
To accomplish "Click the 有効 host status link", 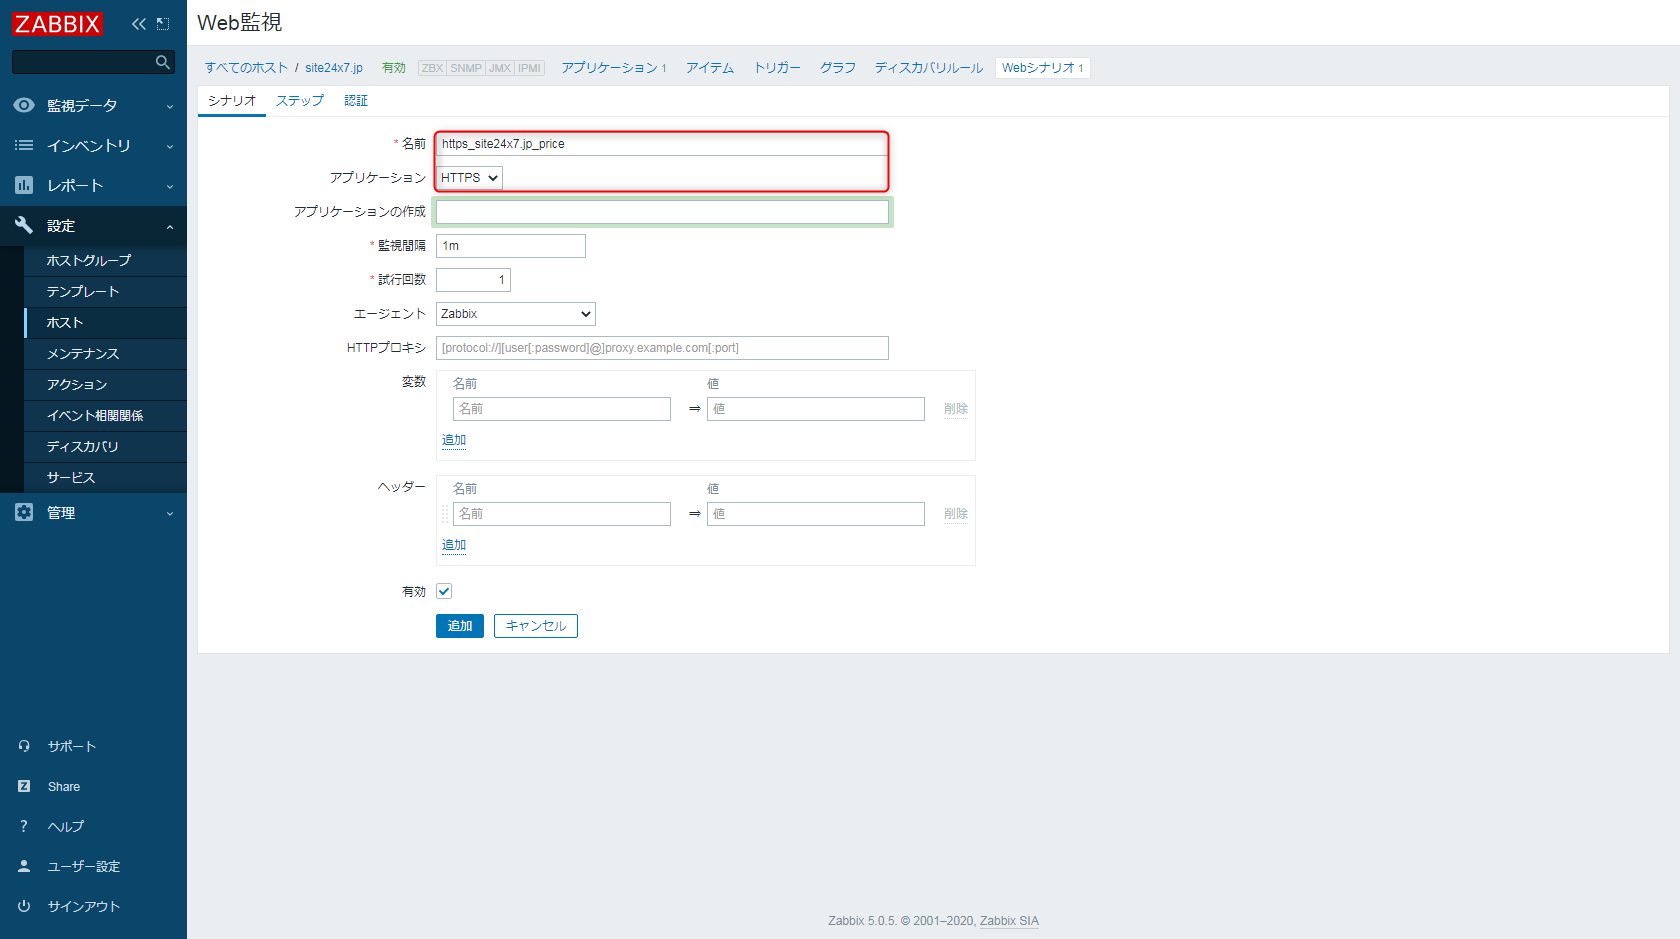I will click(x=394, y=68).
